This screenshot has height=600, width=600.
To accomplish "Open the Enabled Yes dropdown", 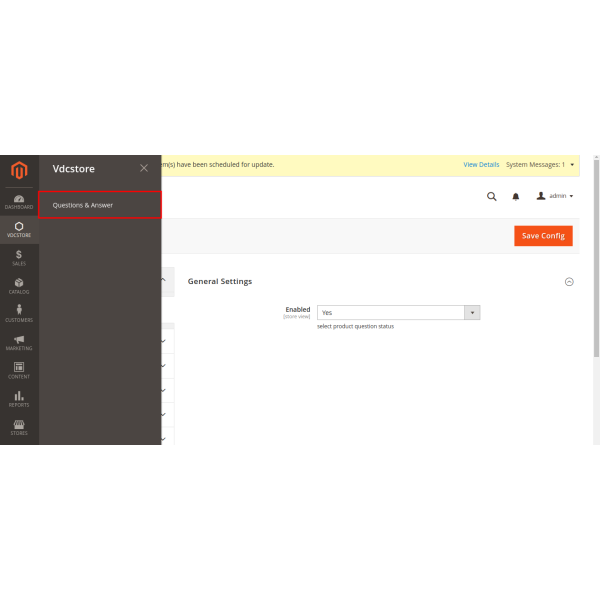I will point(398,312).
